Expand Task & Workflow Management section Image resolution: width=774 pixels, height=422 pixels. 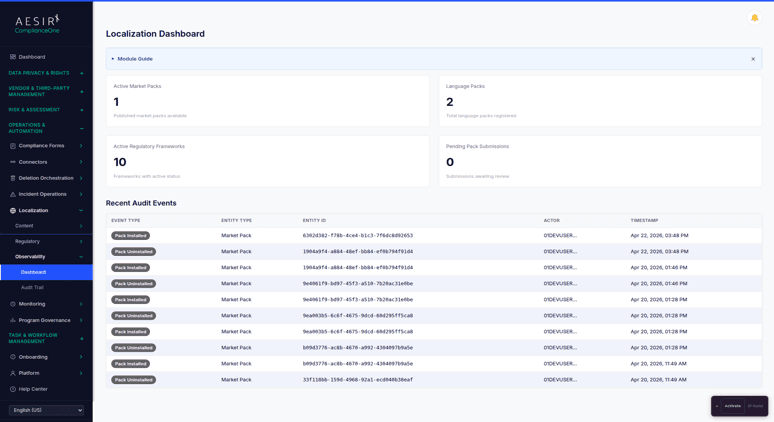tap(81, 339)
